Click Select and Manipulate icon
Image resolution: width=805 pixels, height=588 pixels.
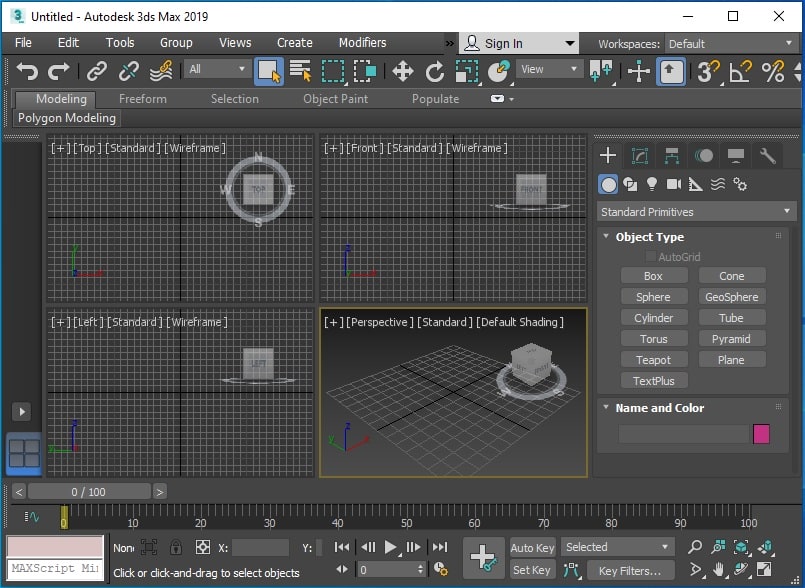pyautogui.click(x=639, y=71)
